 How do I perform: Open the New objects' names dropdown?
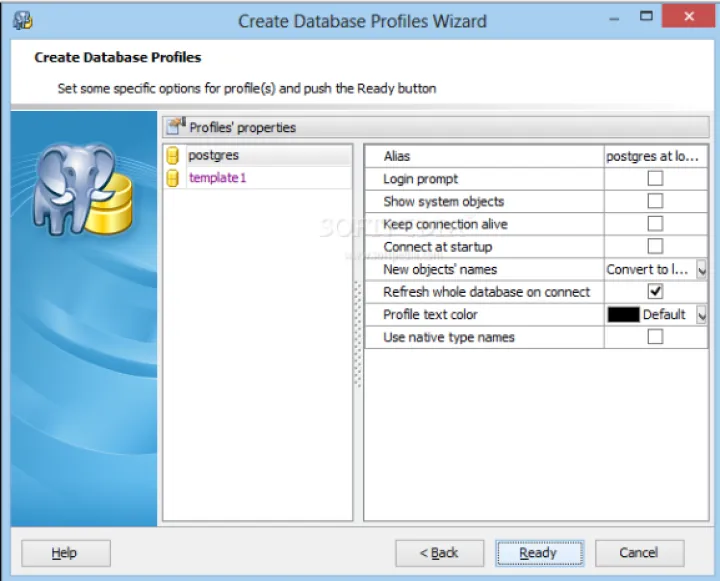(701, 270)
